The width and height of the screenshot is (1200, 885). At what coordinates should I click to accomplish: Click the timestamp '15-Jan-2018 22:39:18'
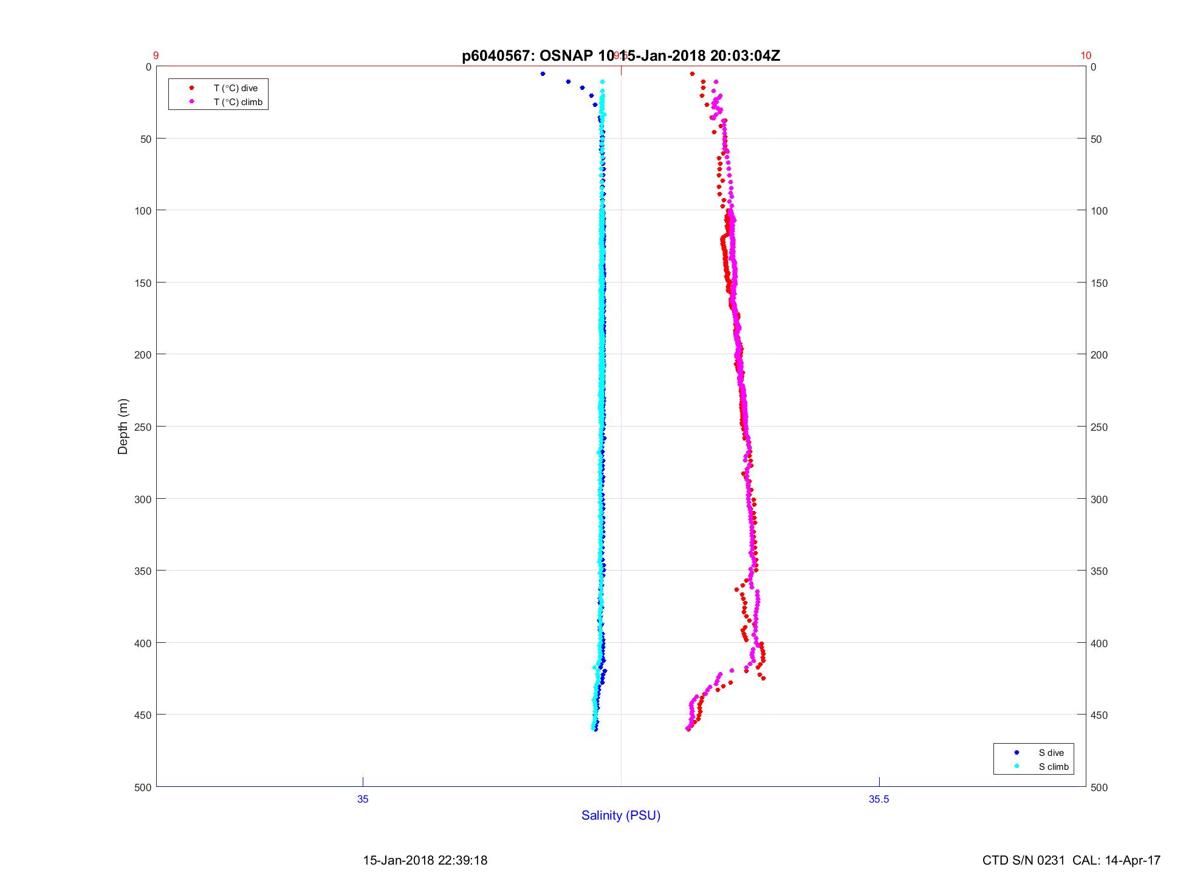(425, 860)
